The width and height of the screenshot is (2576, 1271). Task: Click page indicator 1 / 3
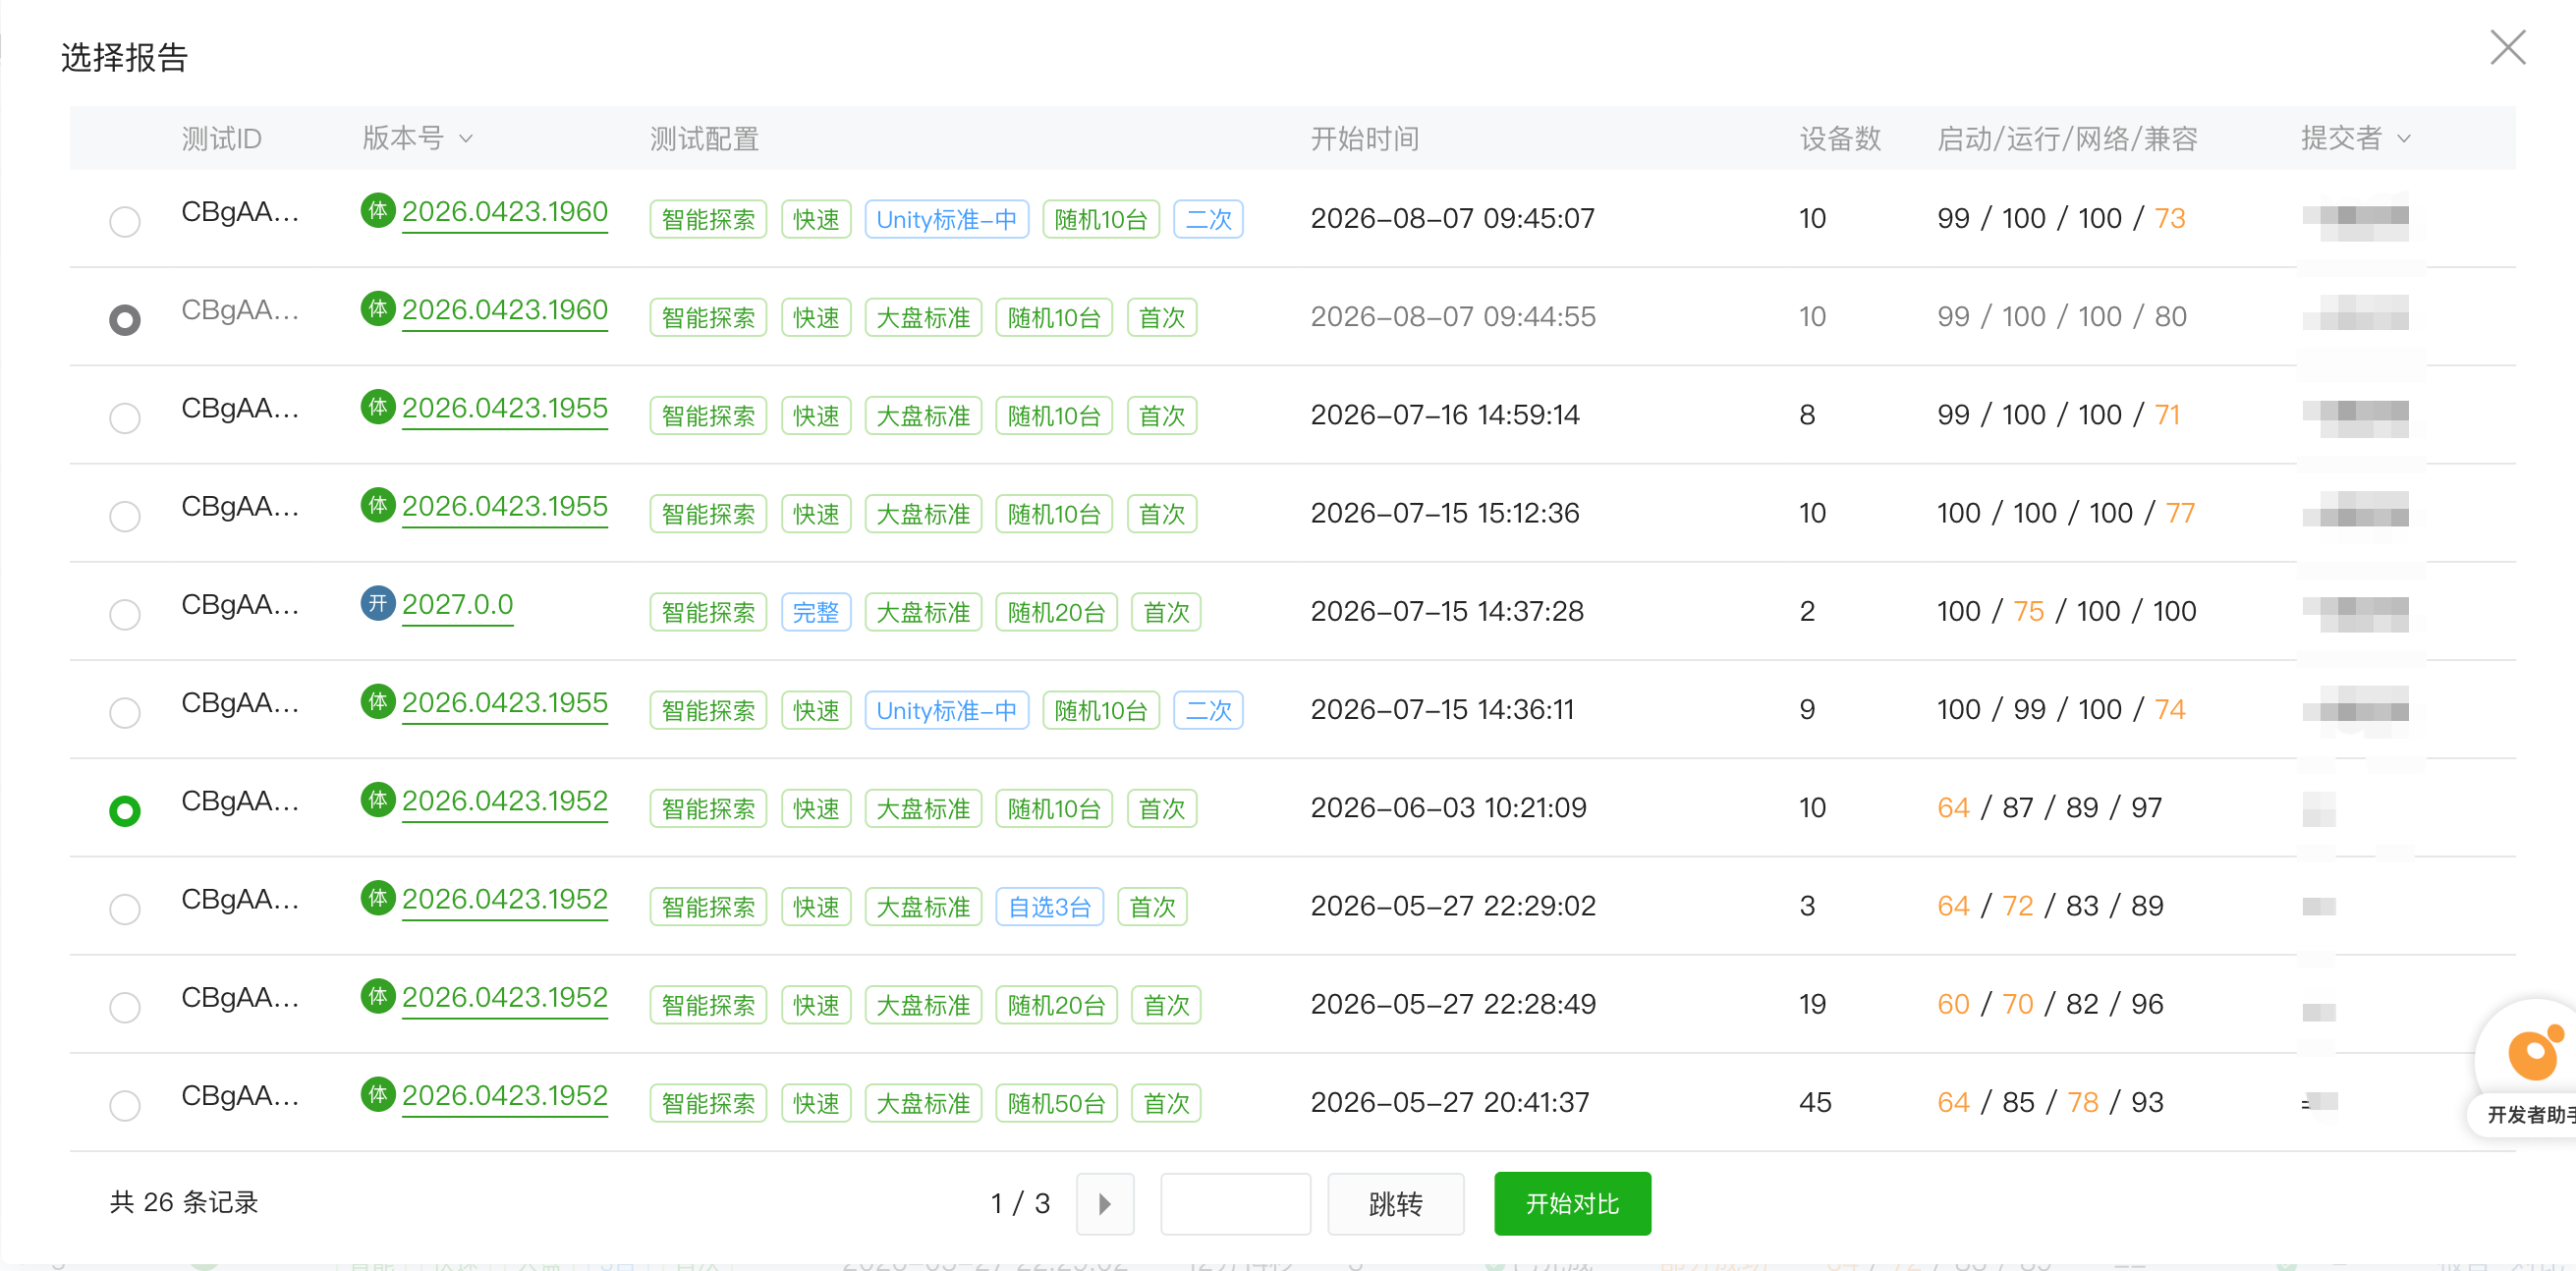tap(1020, 1203)
